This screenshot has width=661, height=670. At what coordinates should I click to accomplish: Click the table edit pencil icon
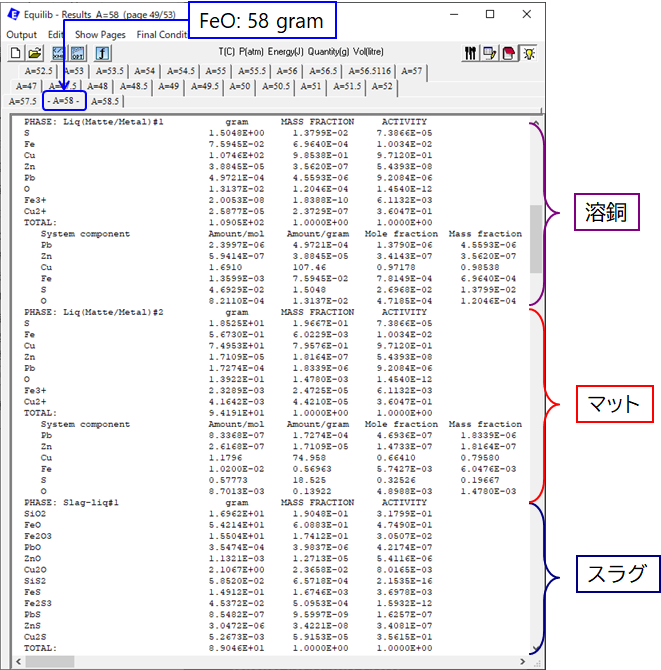489,53
